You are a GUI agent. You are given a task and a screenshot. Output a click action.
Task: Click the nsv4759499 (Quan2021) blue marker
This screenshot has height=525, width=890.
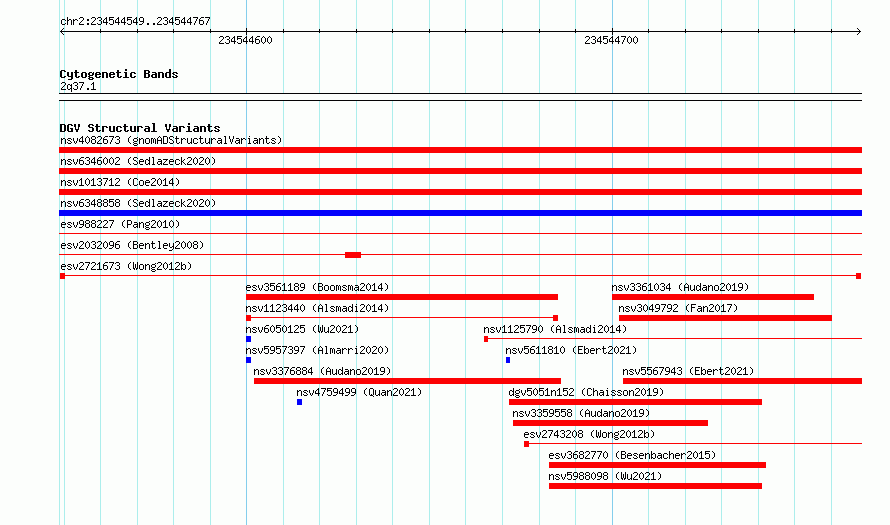tap(299, 402)
